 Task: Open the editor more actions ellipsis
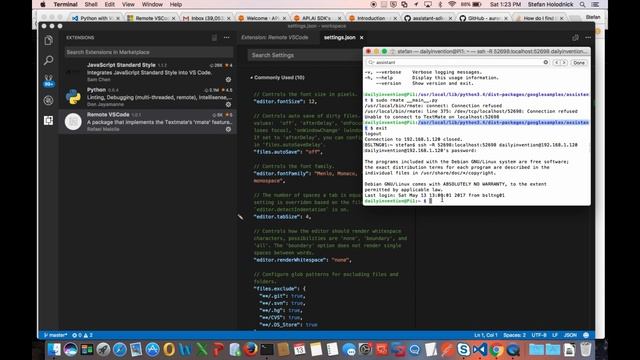(588, 38)
